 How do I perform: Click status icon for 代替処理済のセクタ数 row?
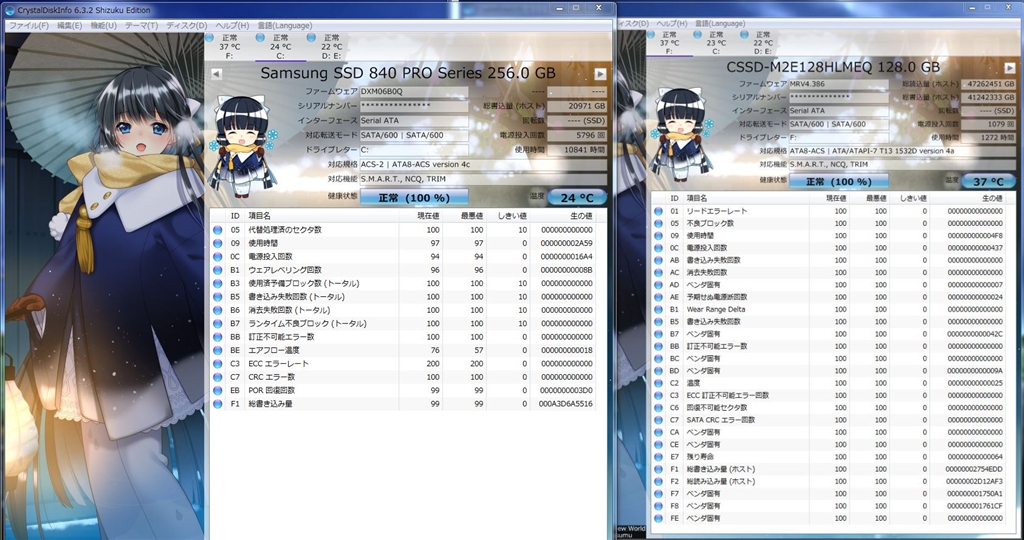click(x=217, y=230)
